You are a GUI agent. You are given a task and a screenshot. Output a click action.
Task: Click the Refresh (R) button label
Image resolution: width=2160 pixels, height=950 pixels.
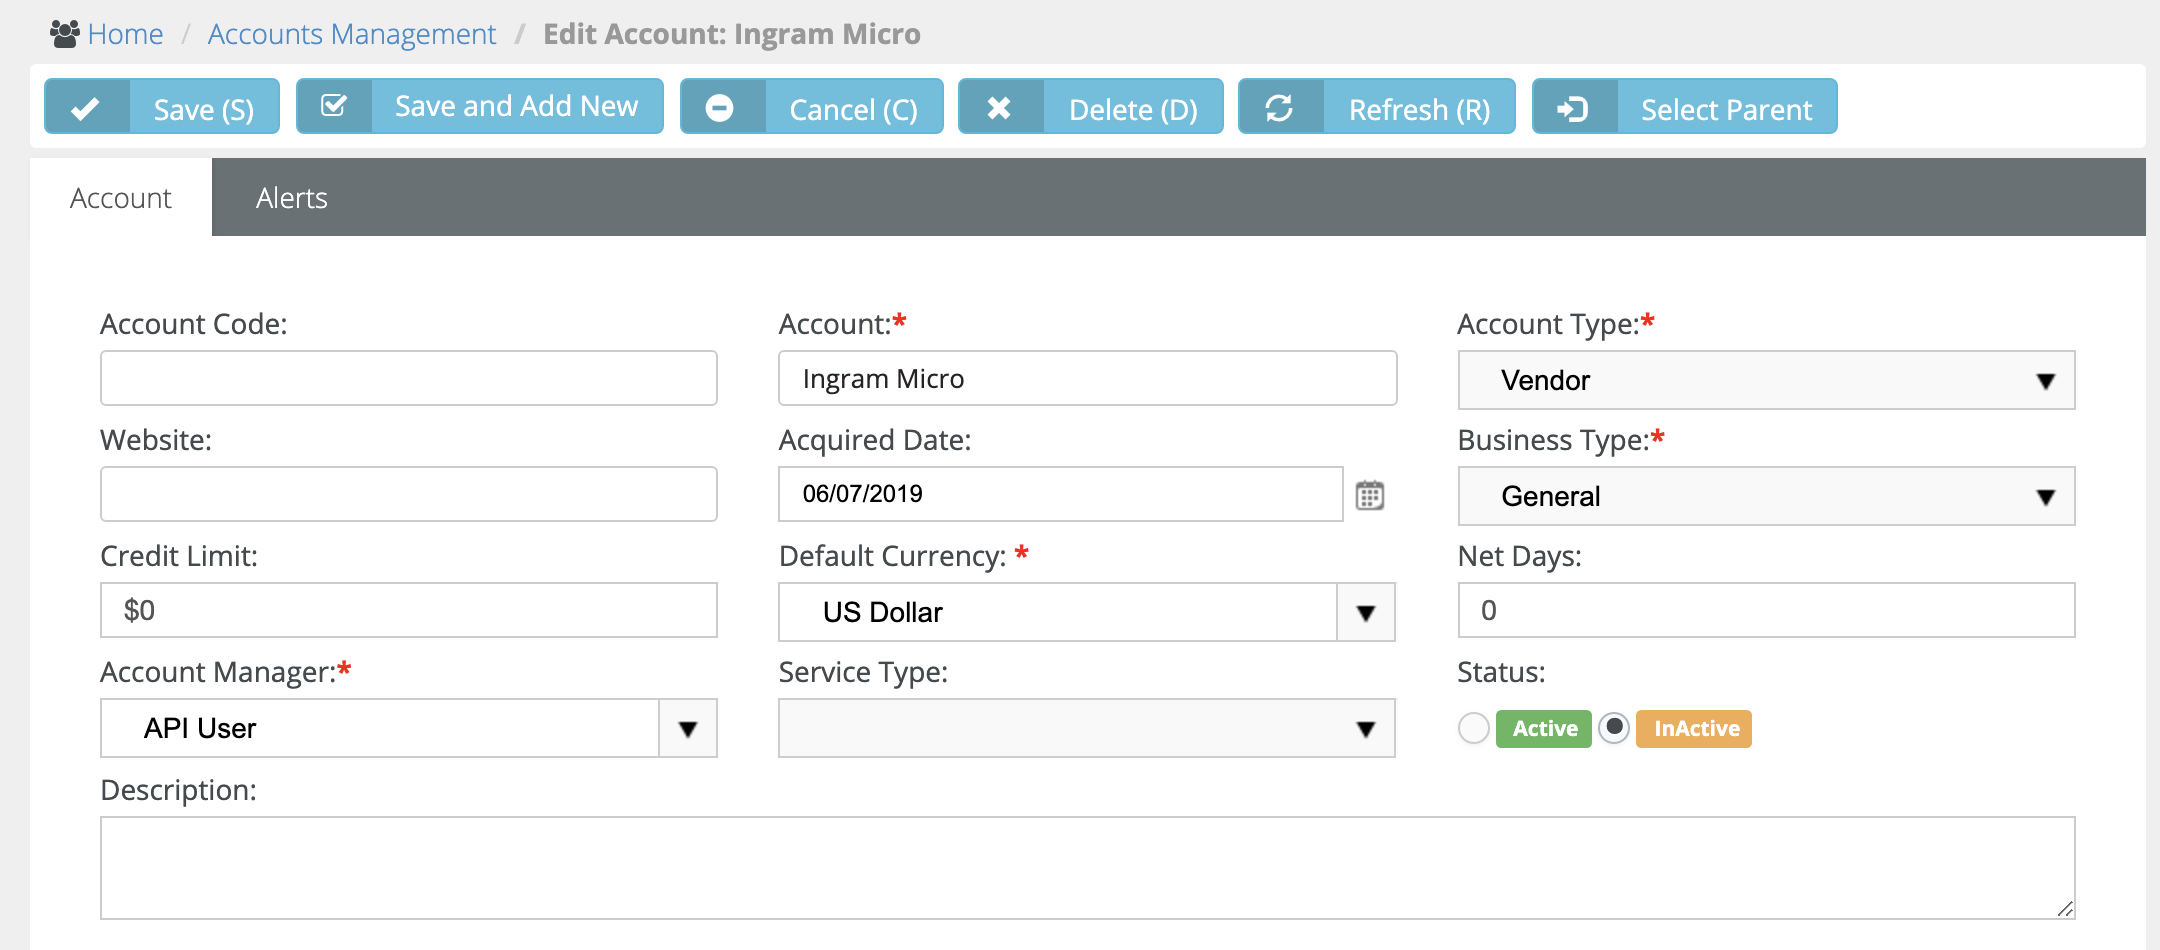click(x=1419, y=109)
